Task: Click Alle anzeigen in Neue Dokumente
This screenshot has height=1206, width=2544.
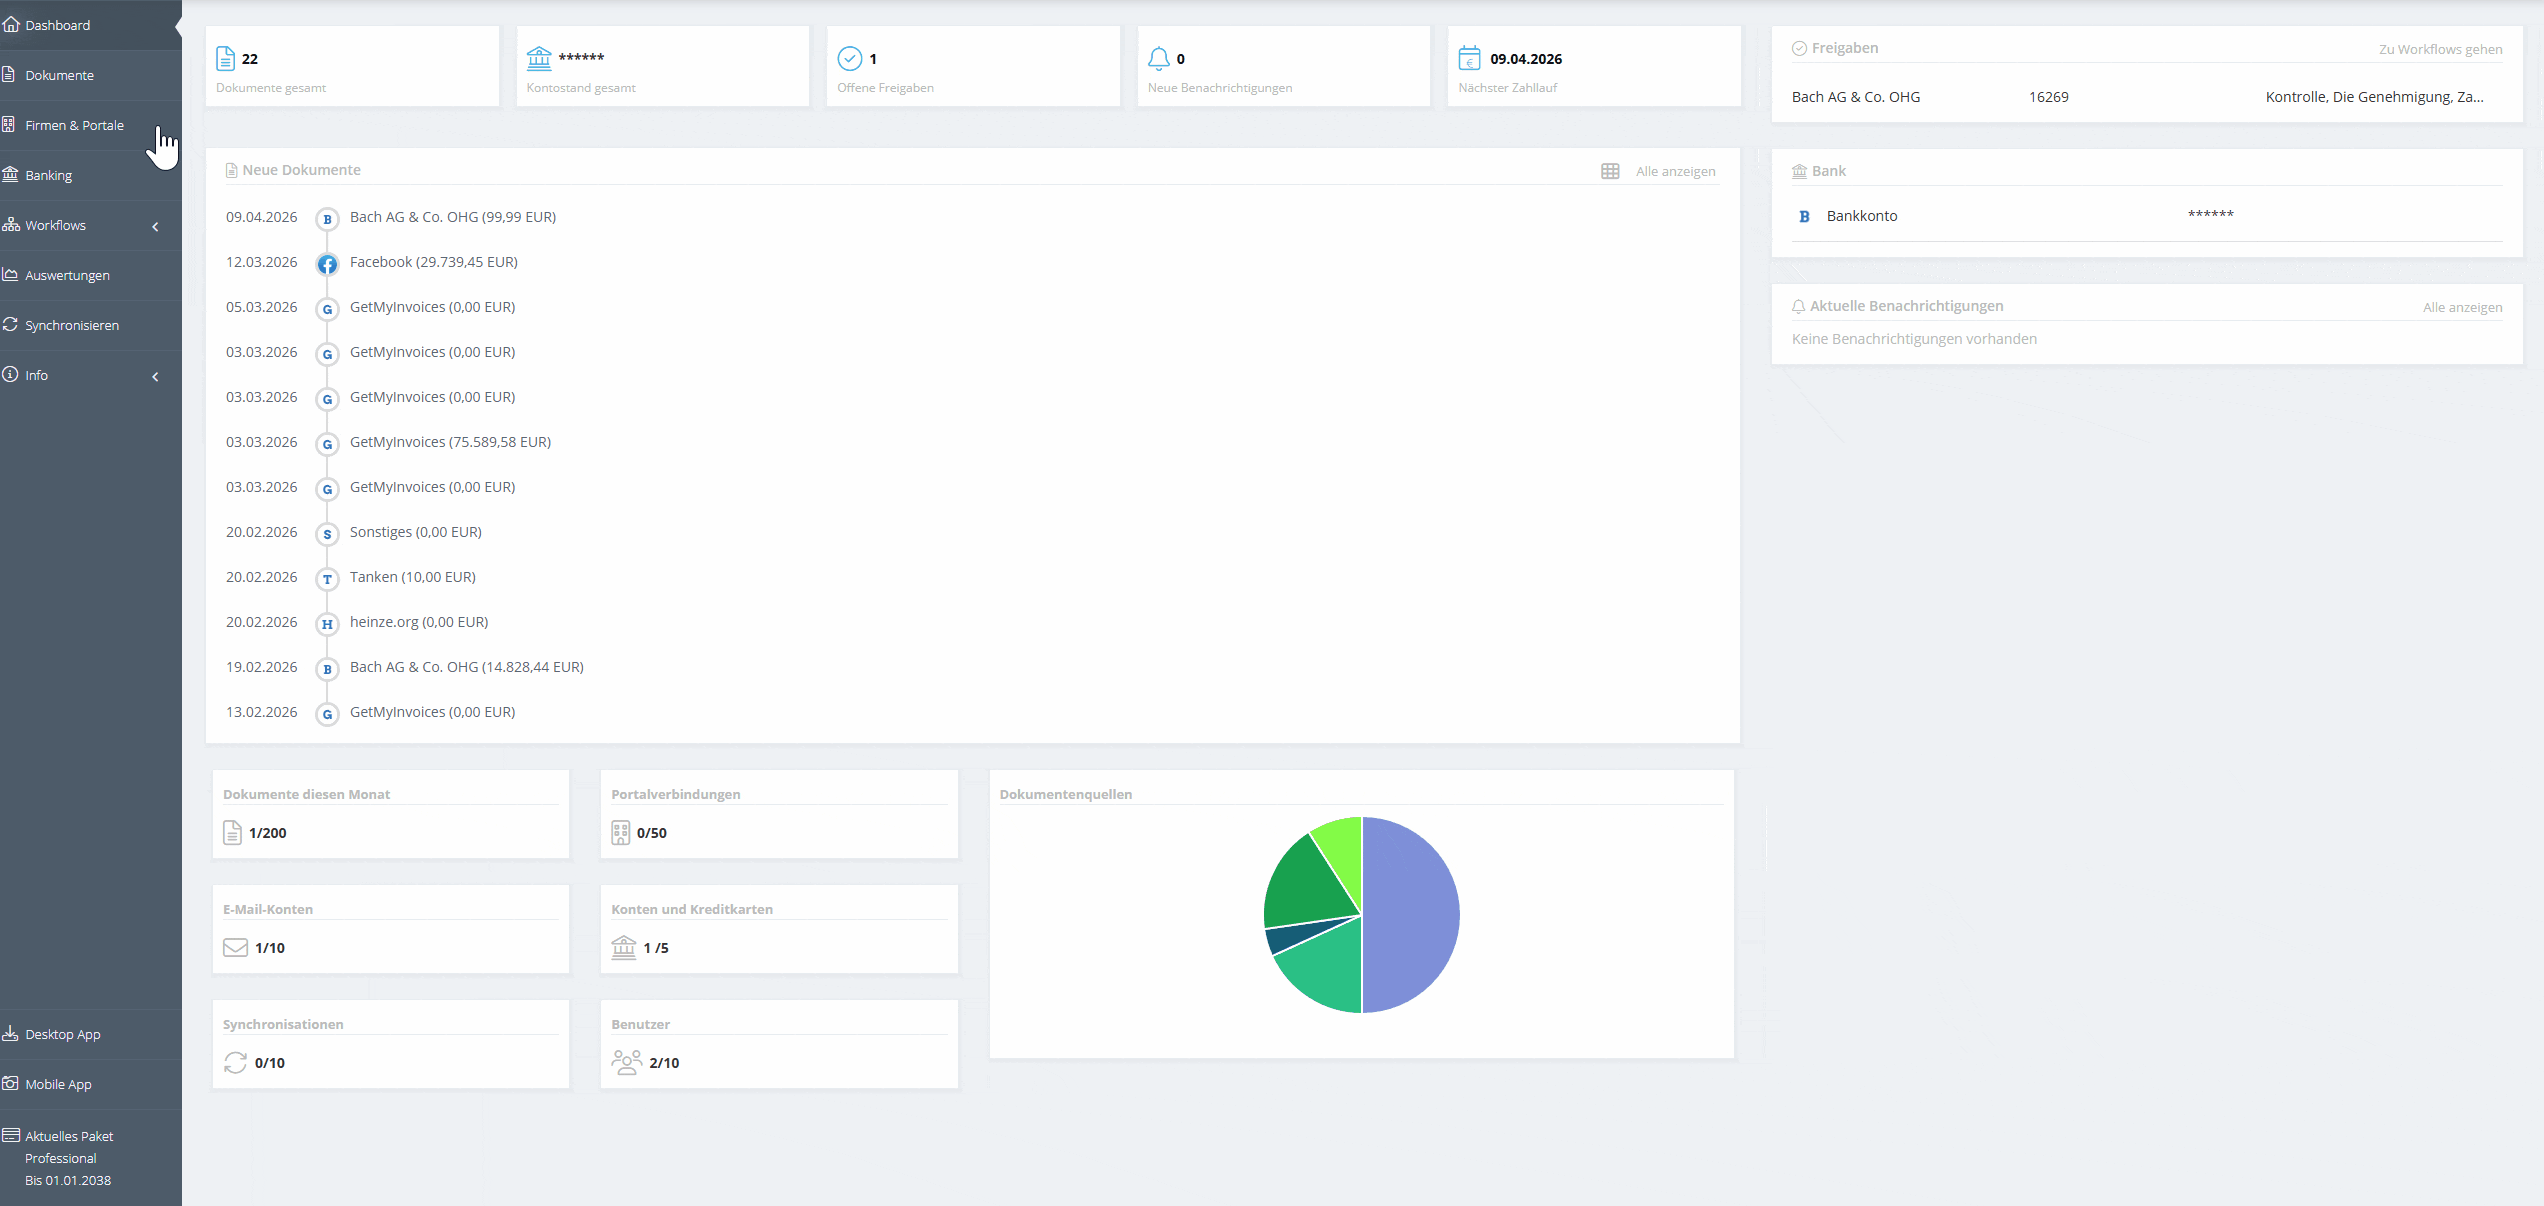Action: point(1676,171)
